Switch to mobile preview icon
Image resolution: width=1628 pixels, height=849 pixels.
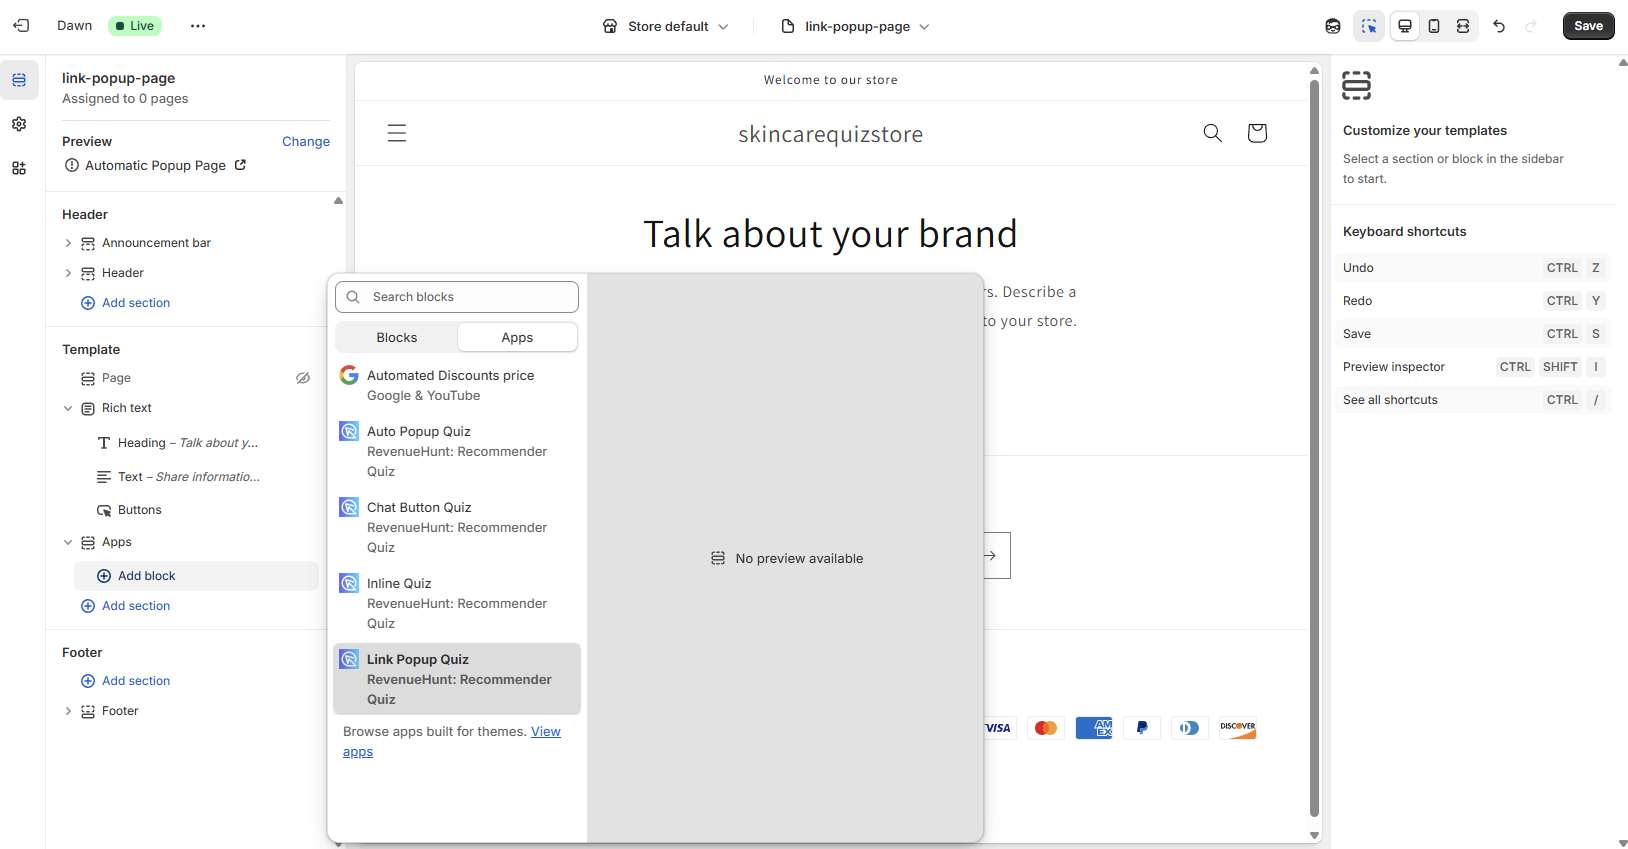[x=1434, y=26]
